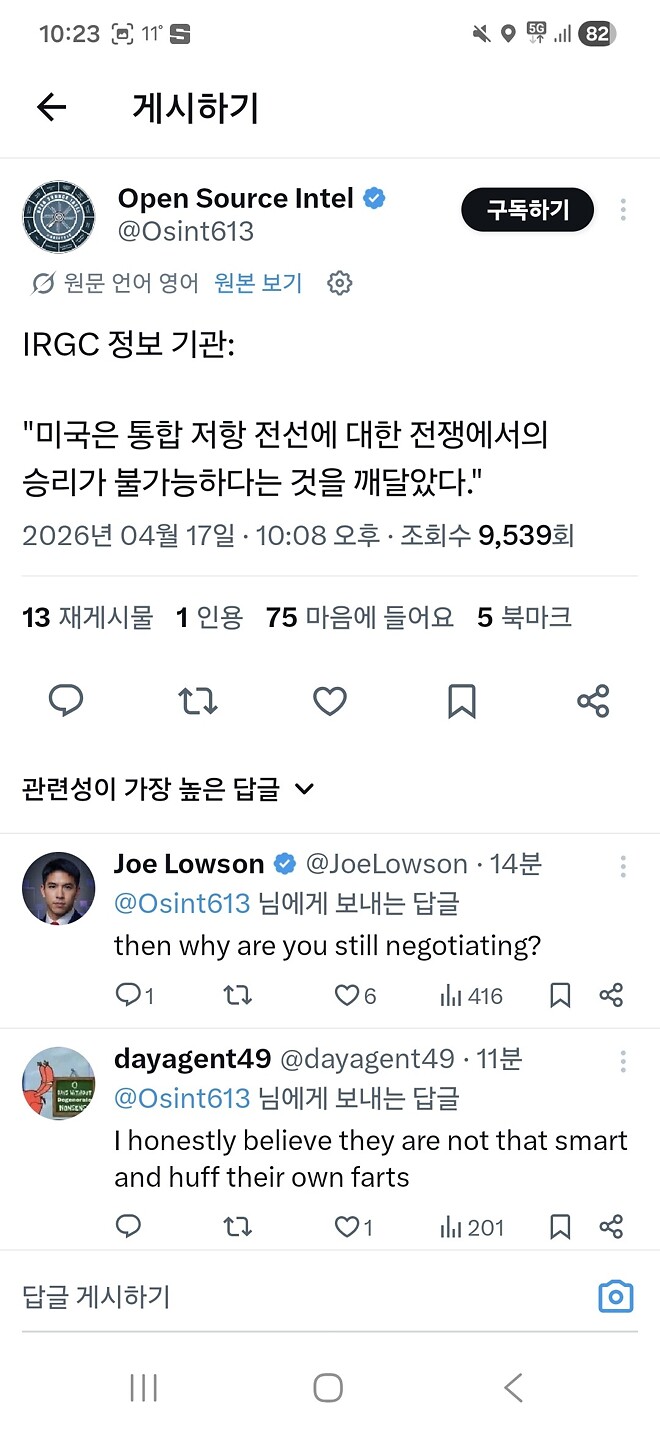Repost the IRGC tweet using retweet icon
Viewport: 660px width, 1430px height.
click(197, 701)
